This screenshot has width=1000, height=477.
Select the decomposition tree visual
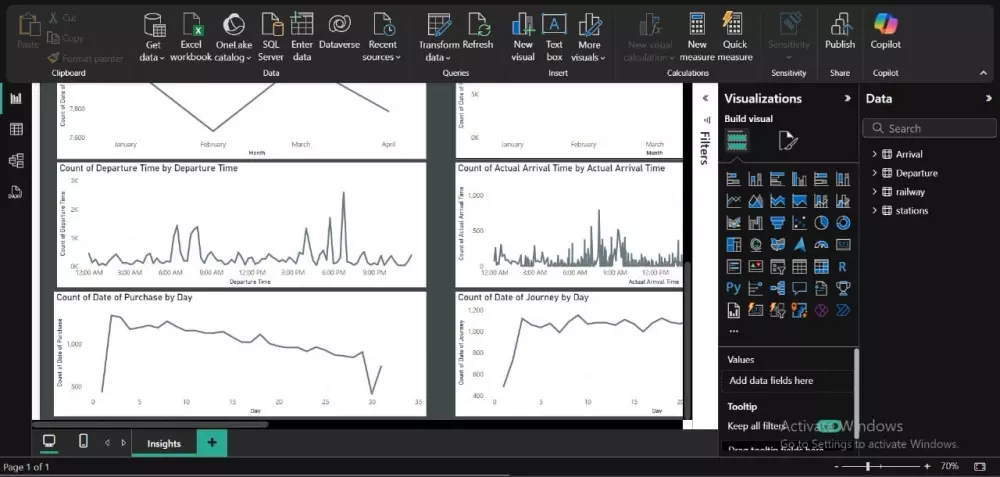click(x=777, y=288)
